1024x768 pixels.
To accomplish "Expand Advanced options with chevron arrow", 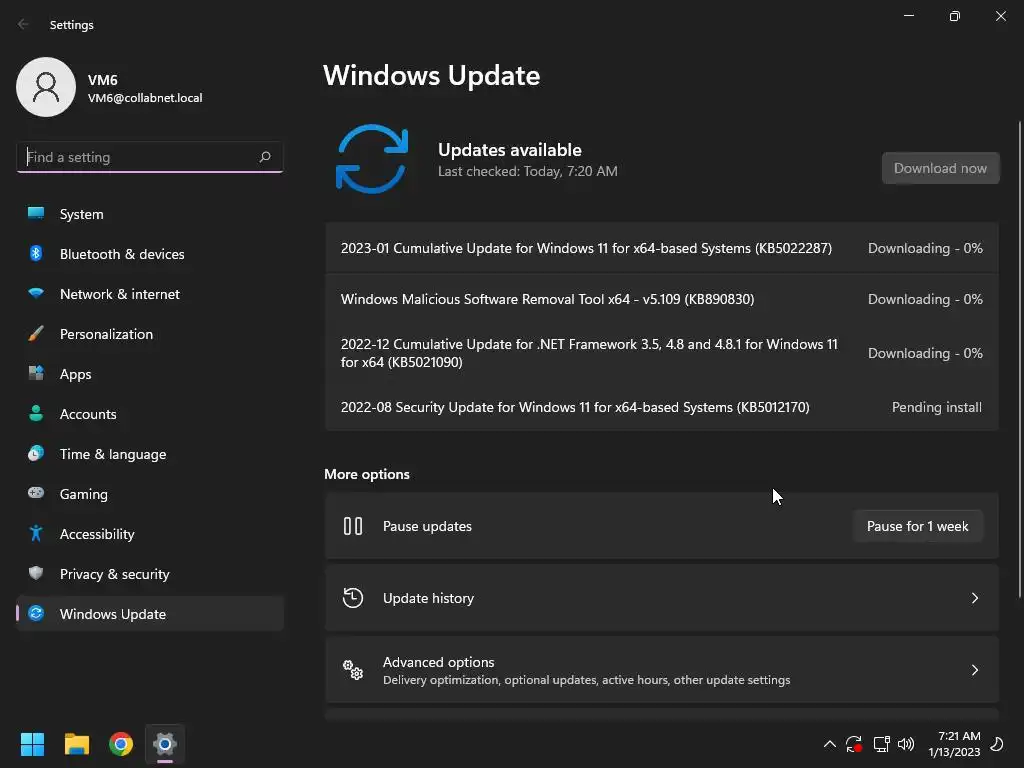I will pos(974,669).
